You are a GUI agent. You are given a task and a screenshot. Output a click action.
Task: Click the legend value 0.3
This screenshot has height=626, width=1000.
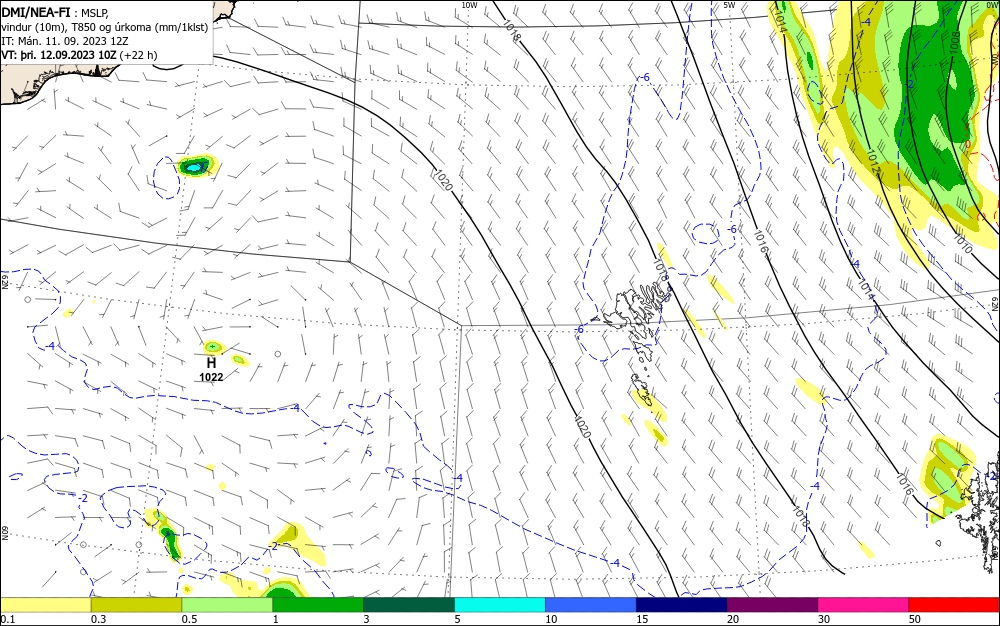pos(99,619)
